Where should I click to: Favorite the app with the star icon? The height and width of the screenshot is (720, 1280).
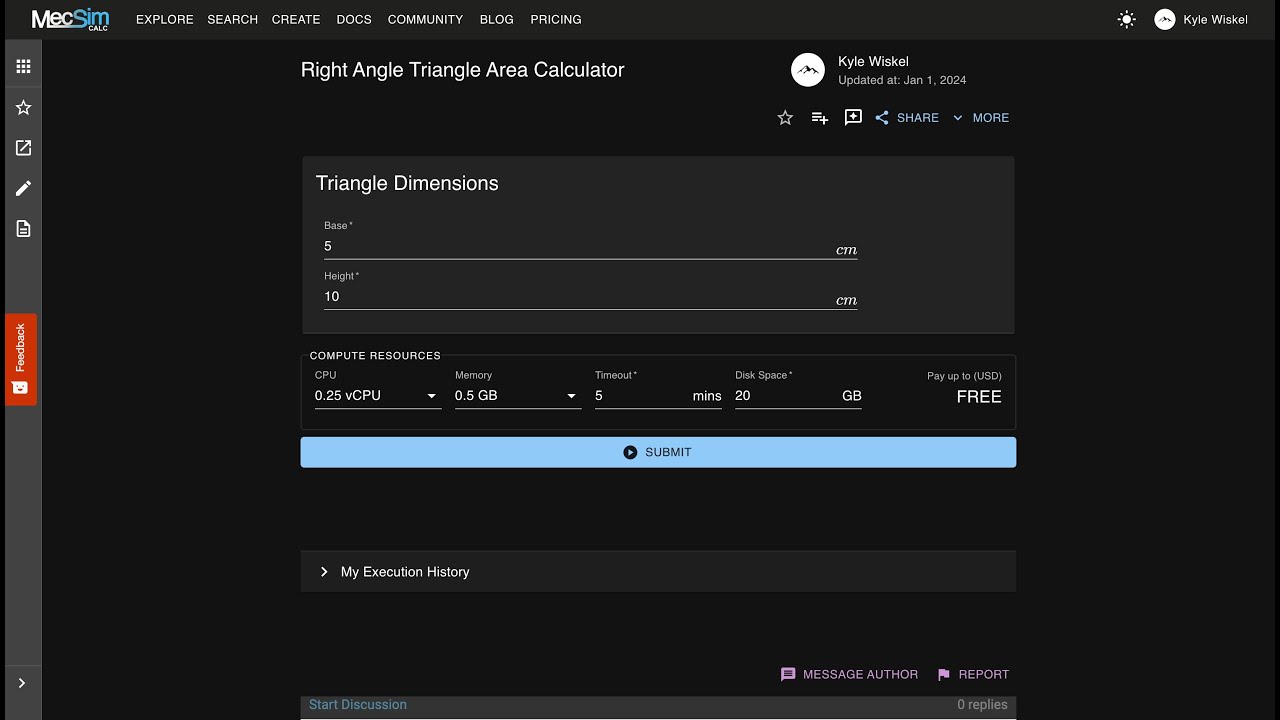coord(785,118)
